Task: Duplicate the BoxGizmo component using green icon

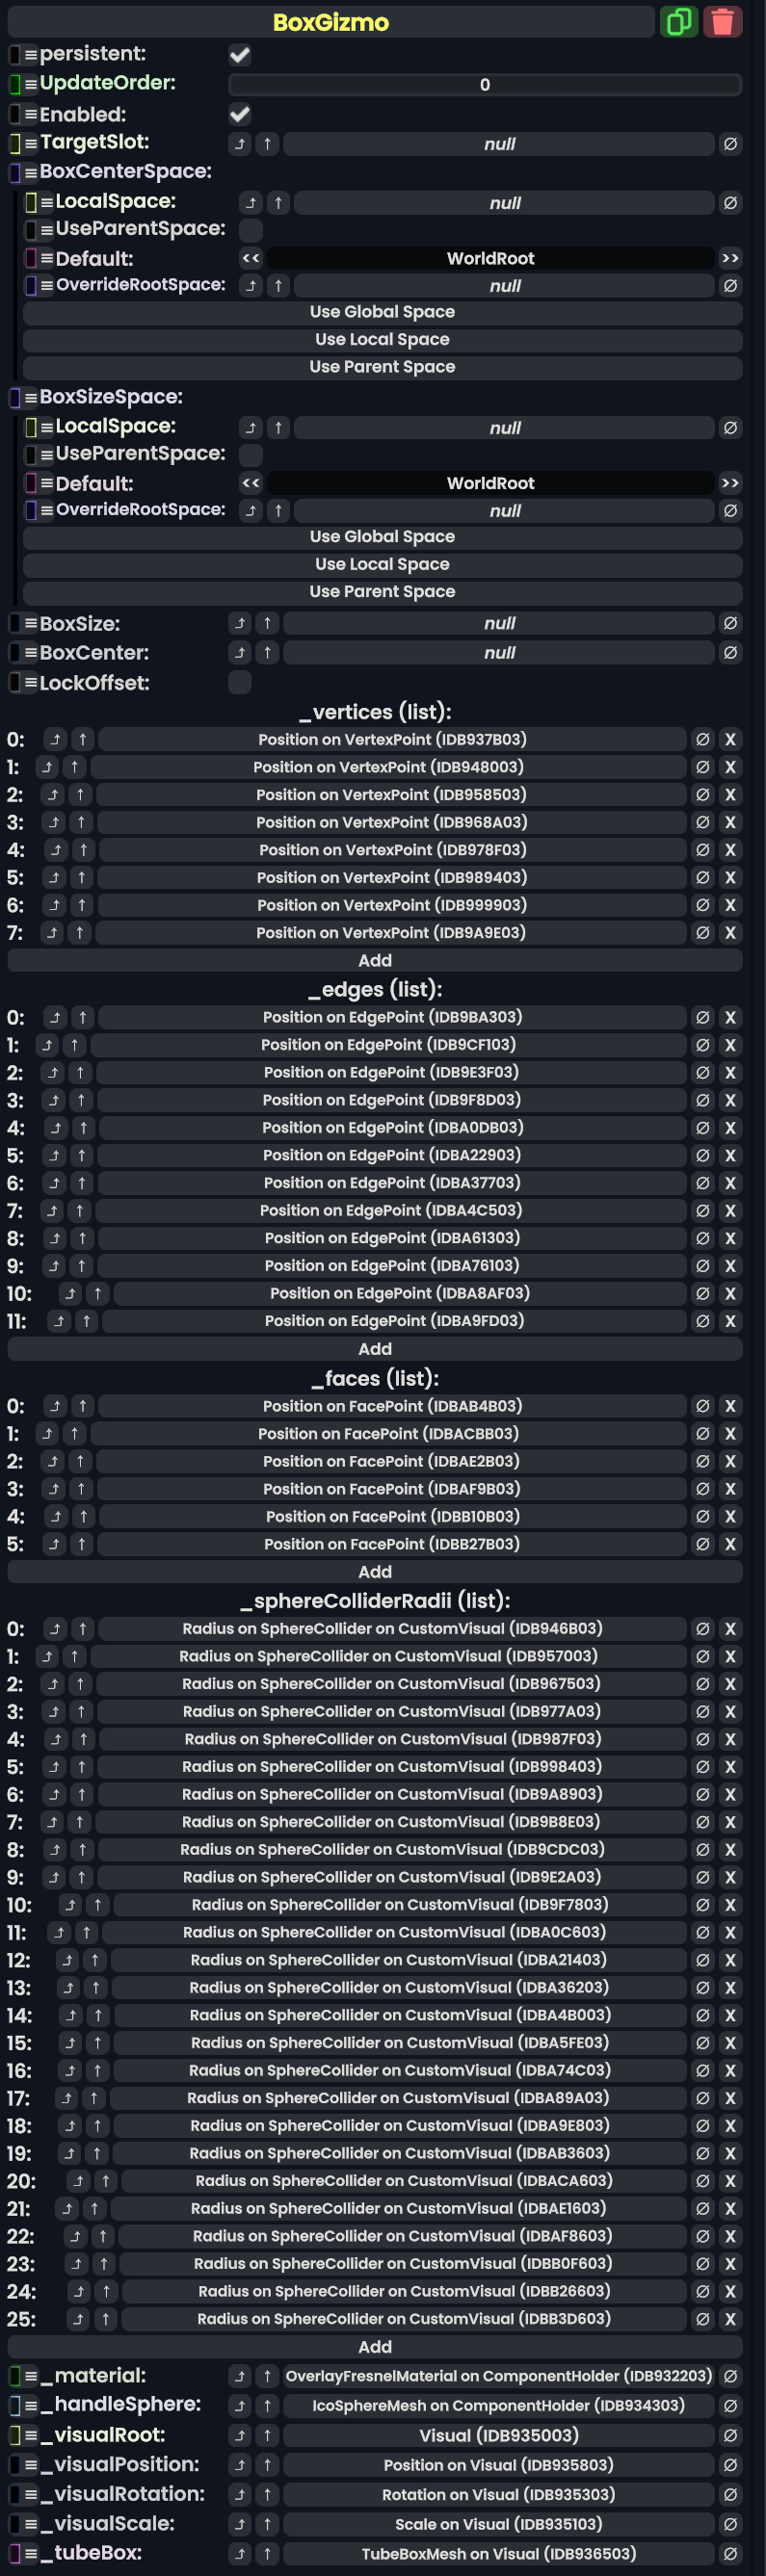Action: coord(679,21)
